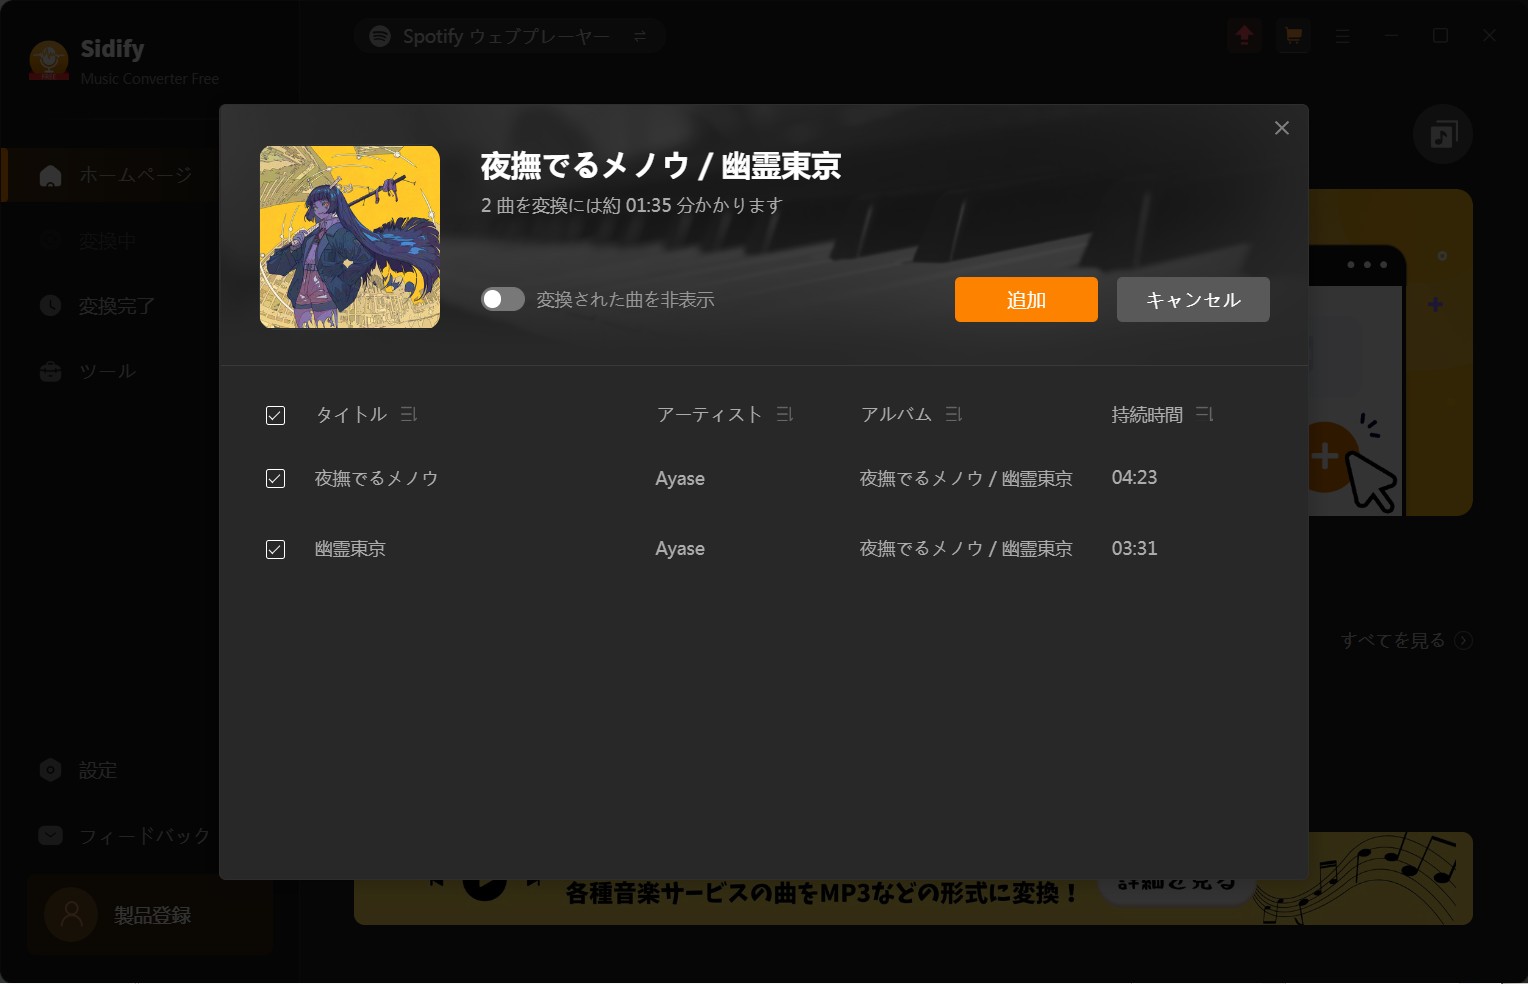The image size is (1528, 984).
Task: Click the album cover artwork thumbnail
Action: pos(350,237)
